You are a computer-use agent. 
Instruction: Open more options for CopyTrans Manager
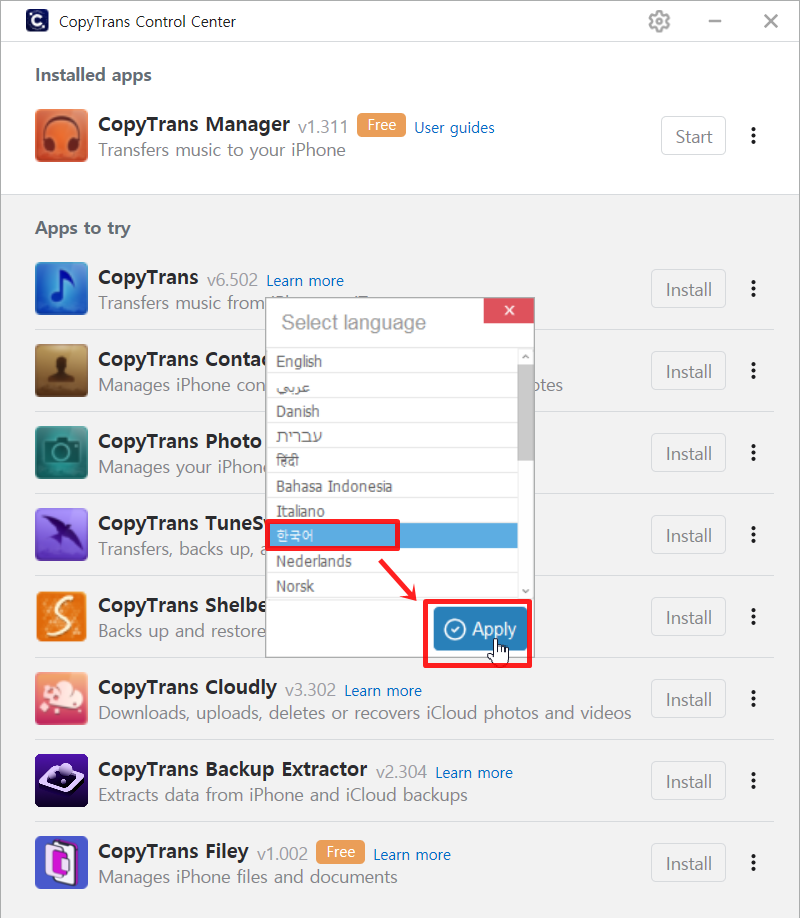[754, 136]
